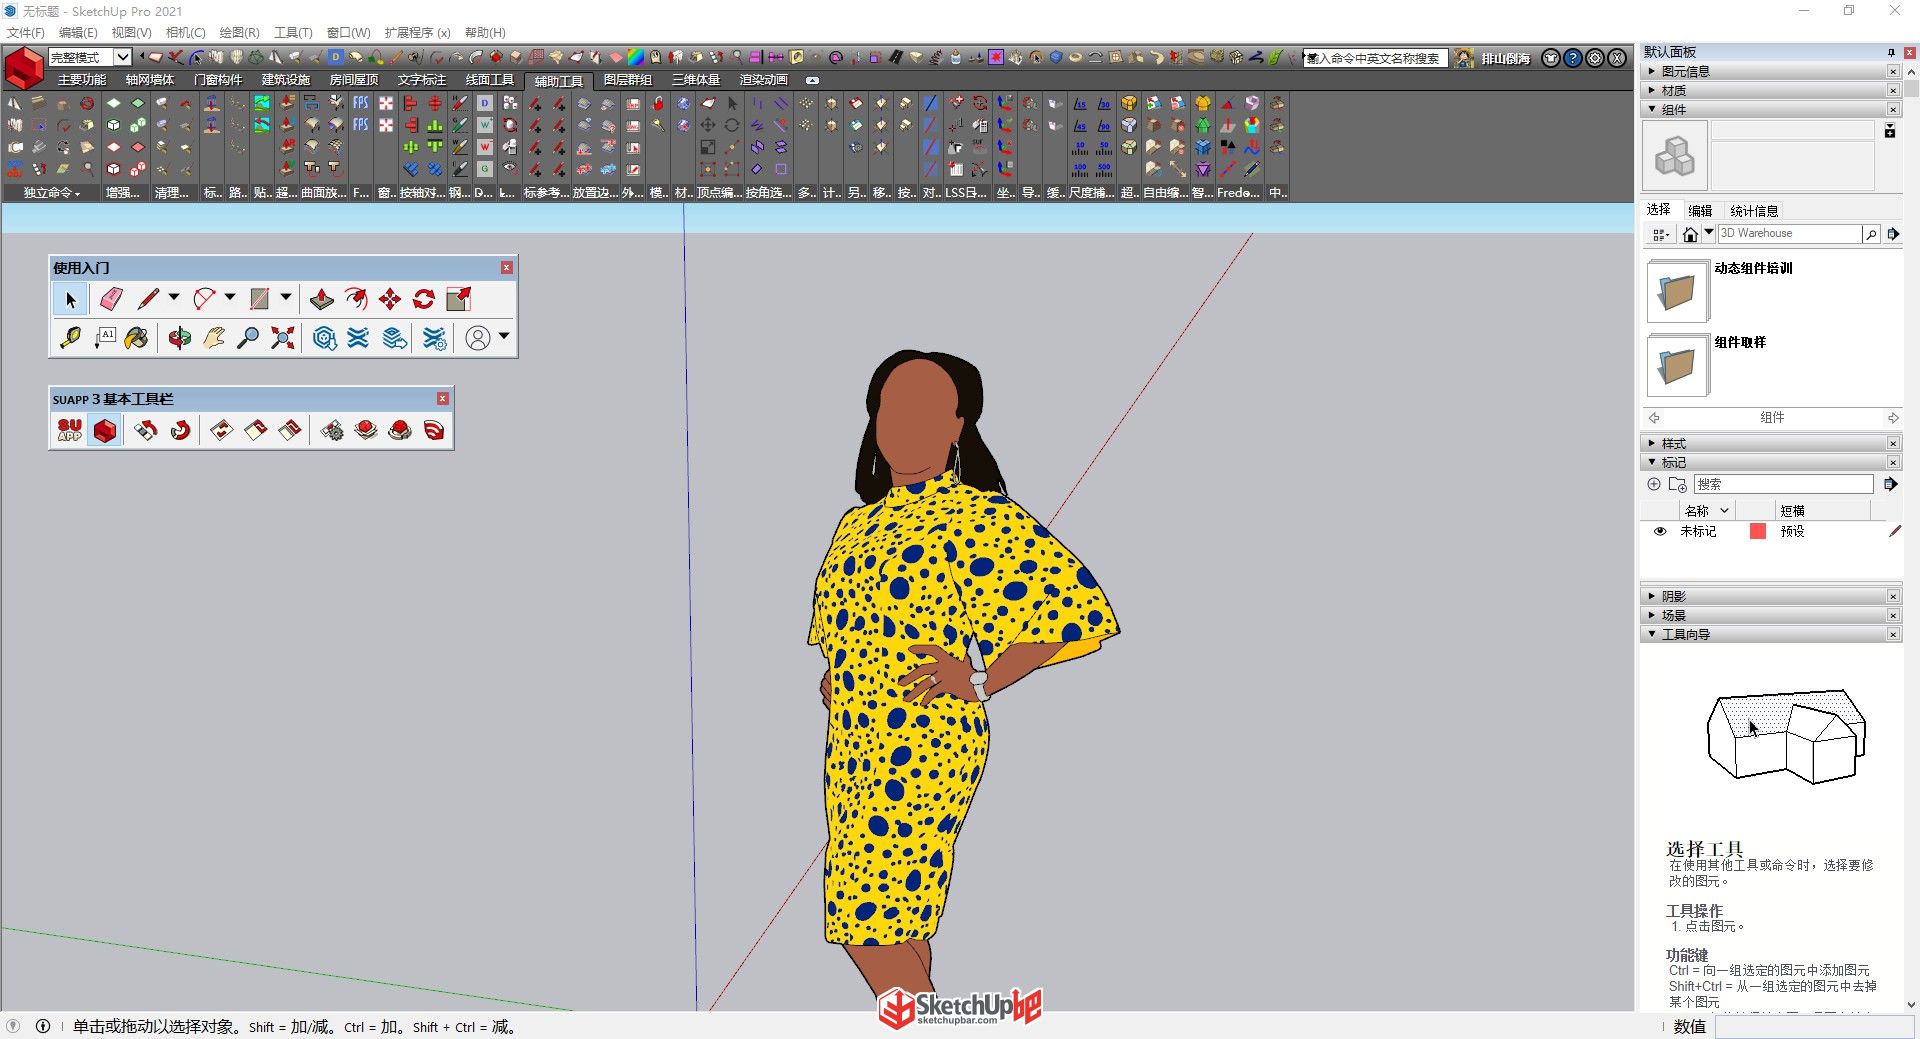The width and height of the screenshot is (1920, 1039).
Task: Open the user account dropdown
Action: [x=504, y=336]
